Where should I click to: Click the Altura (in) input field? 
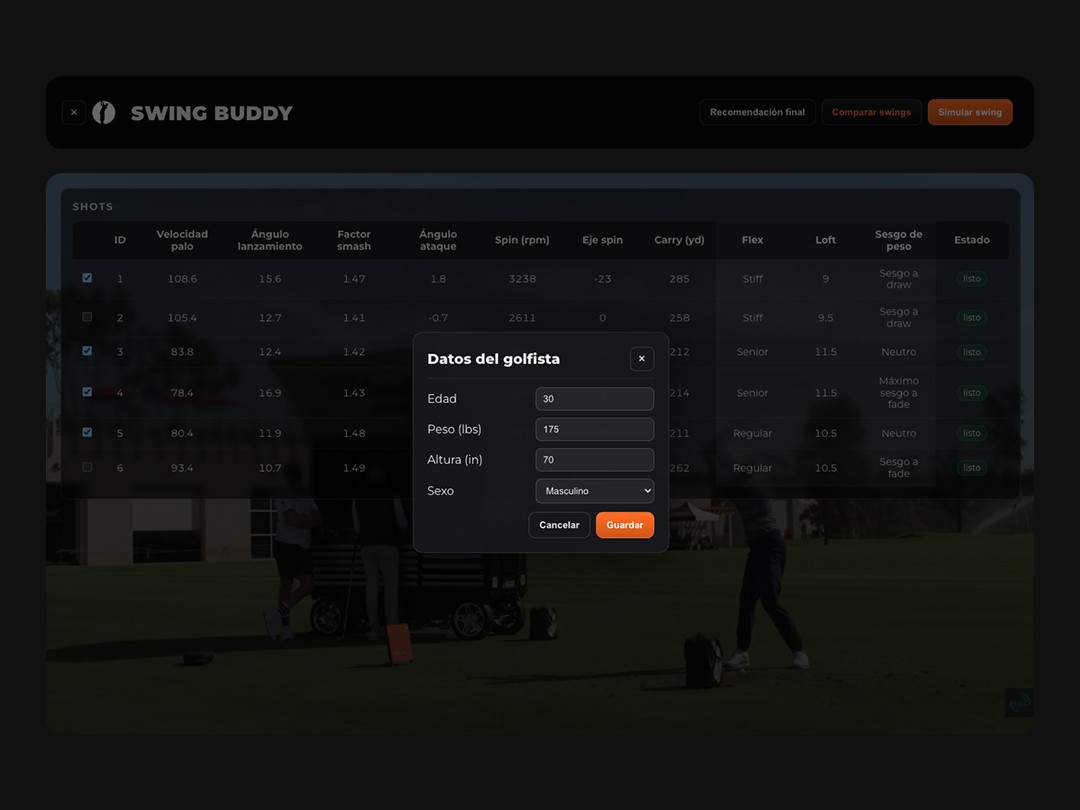pyautogui.click(x=594, y=459)
